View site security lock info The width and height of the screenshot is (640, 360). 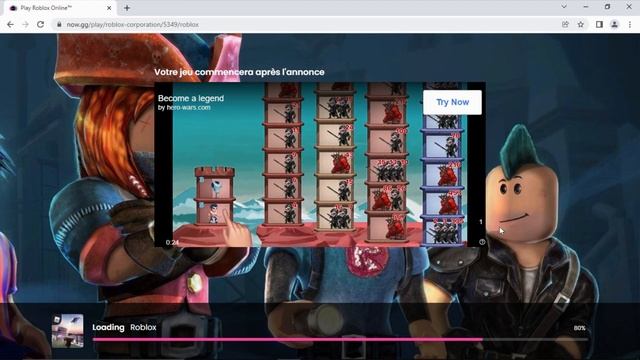coord(59,24)
